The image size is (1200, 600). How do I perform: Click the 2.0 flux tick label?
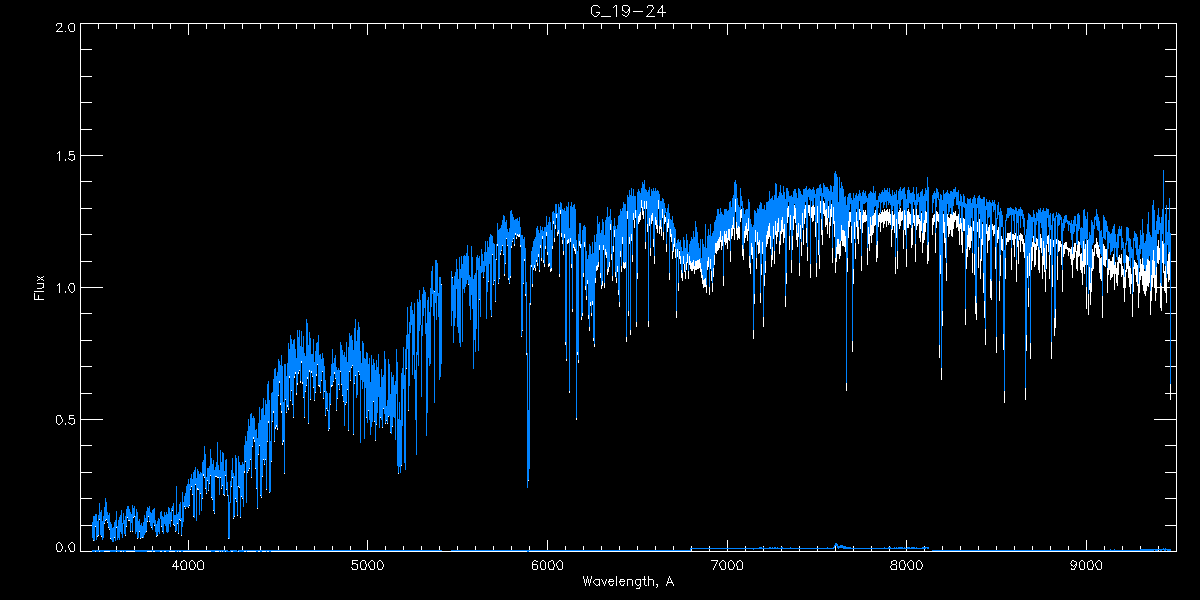66,28
